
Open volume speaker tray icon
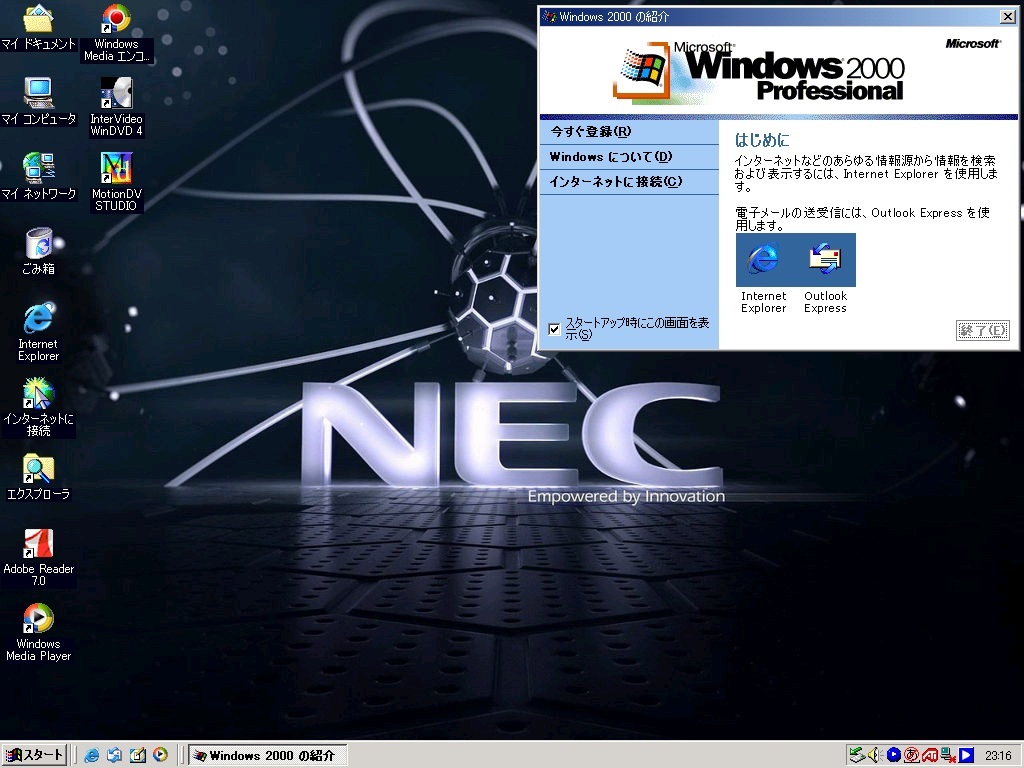click(x=875, y=756)
